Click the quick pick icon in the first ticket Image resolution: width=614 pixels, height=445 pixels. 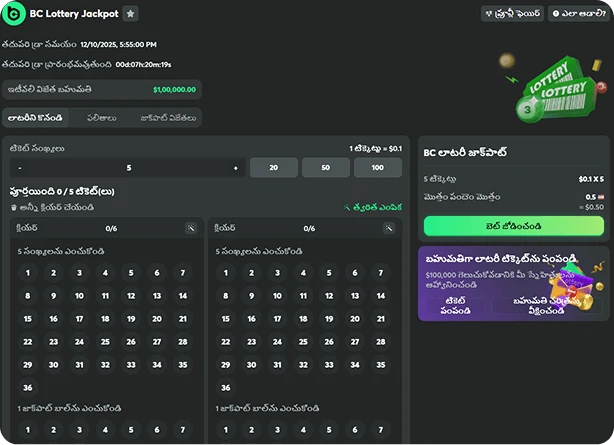pyautogui.click(x=191, y=229)
